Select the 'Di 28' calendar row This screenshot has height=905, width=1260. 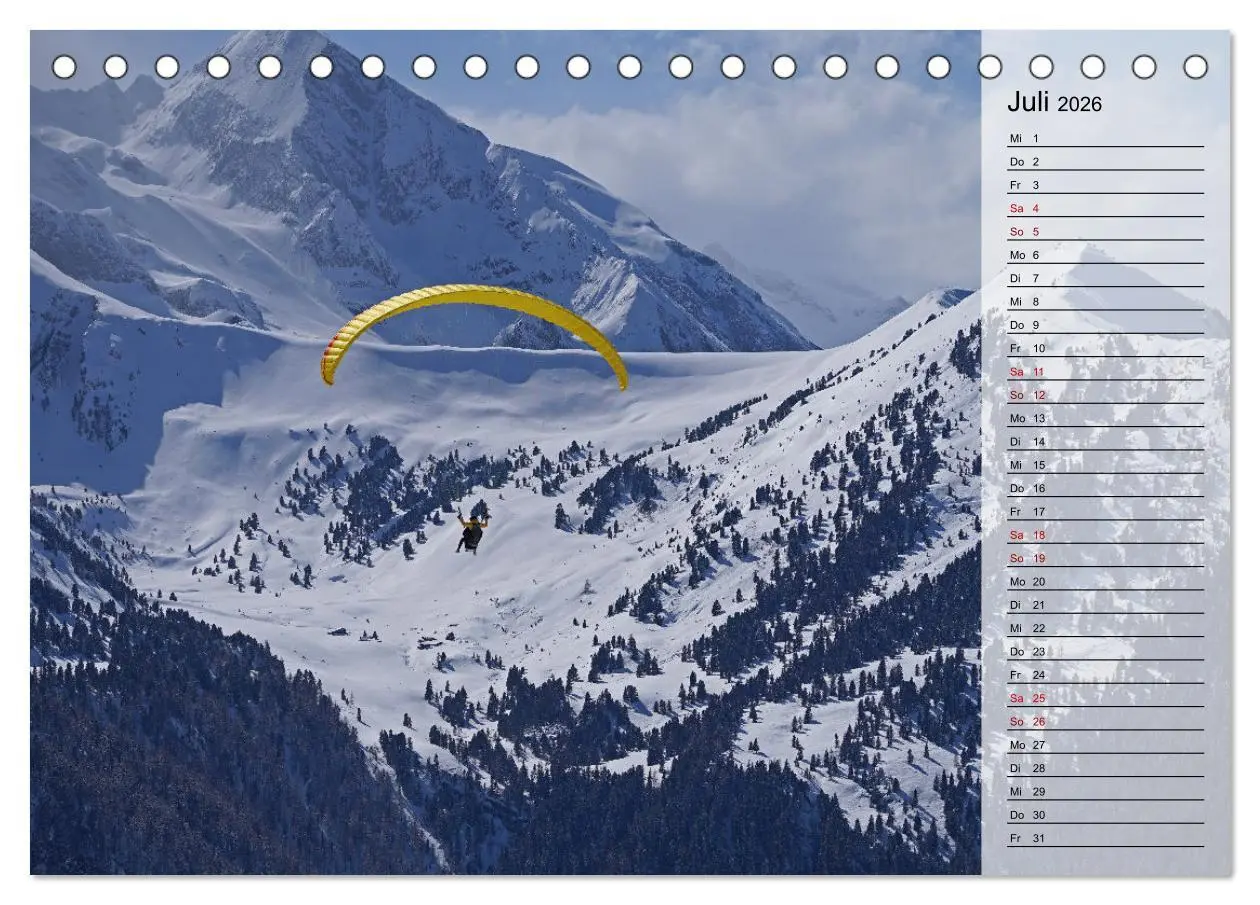(x=1105, y=768)
